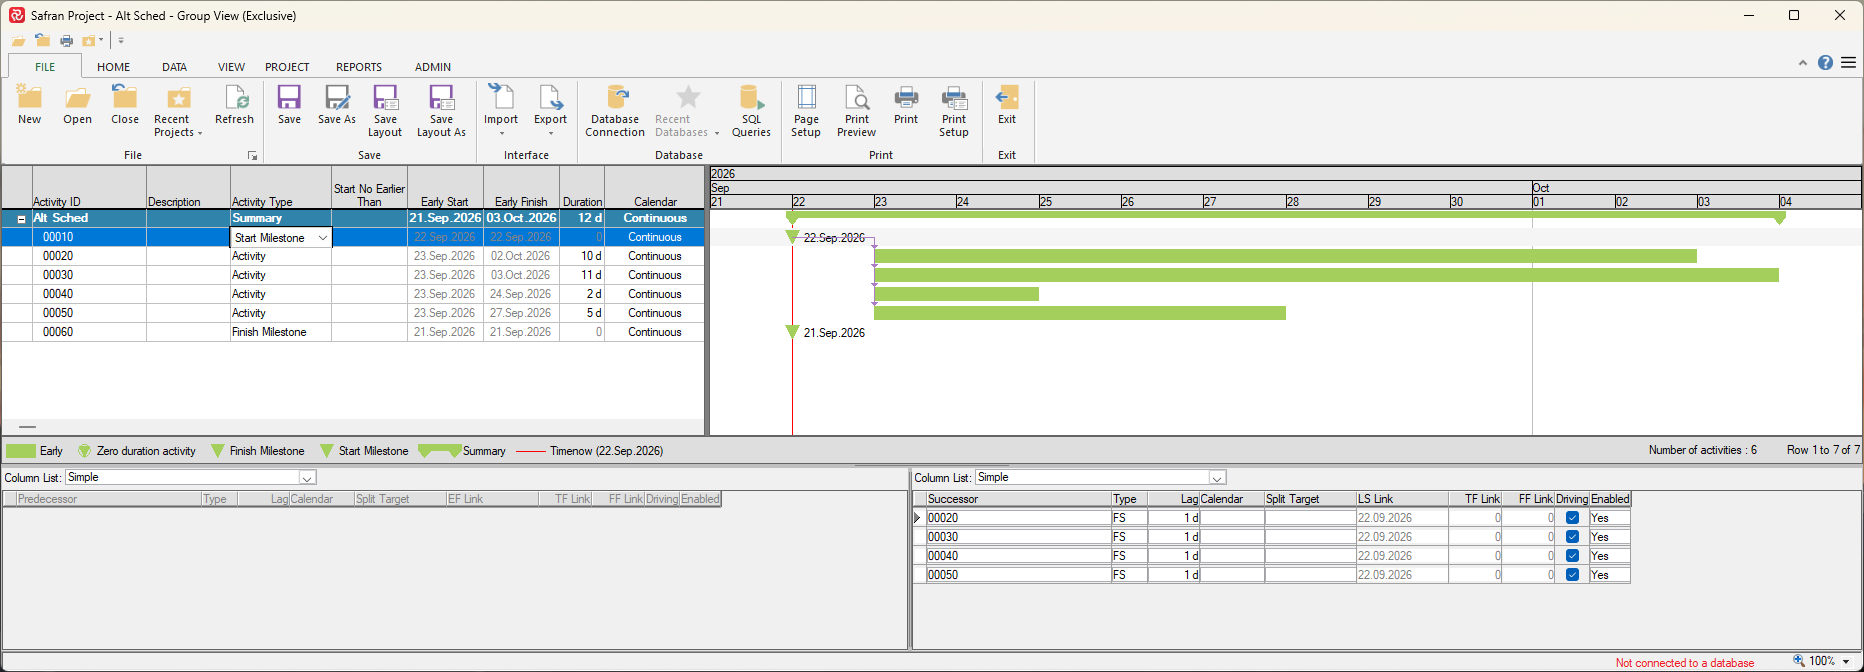This screenshot has height=672, width=1864.
Task: Click quick access print icon
Action: [x=66, y=40]
